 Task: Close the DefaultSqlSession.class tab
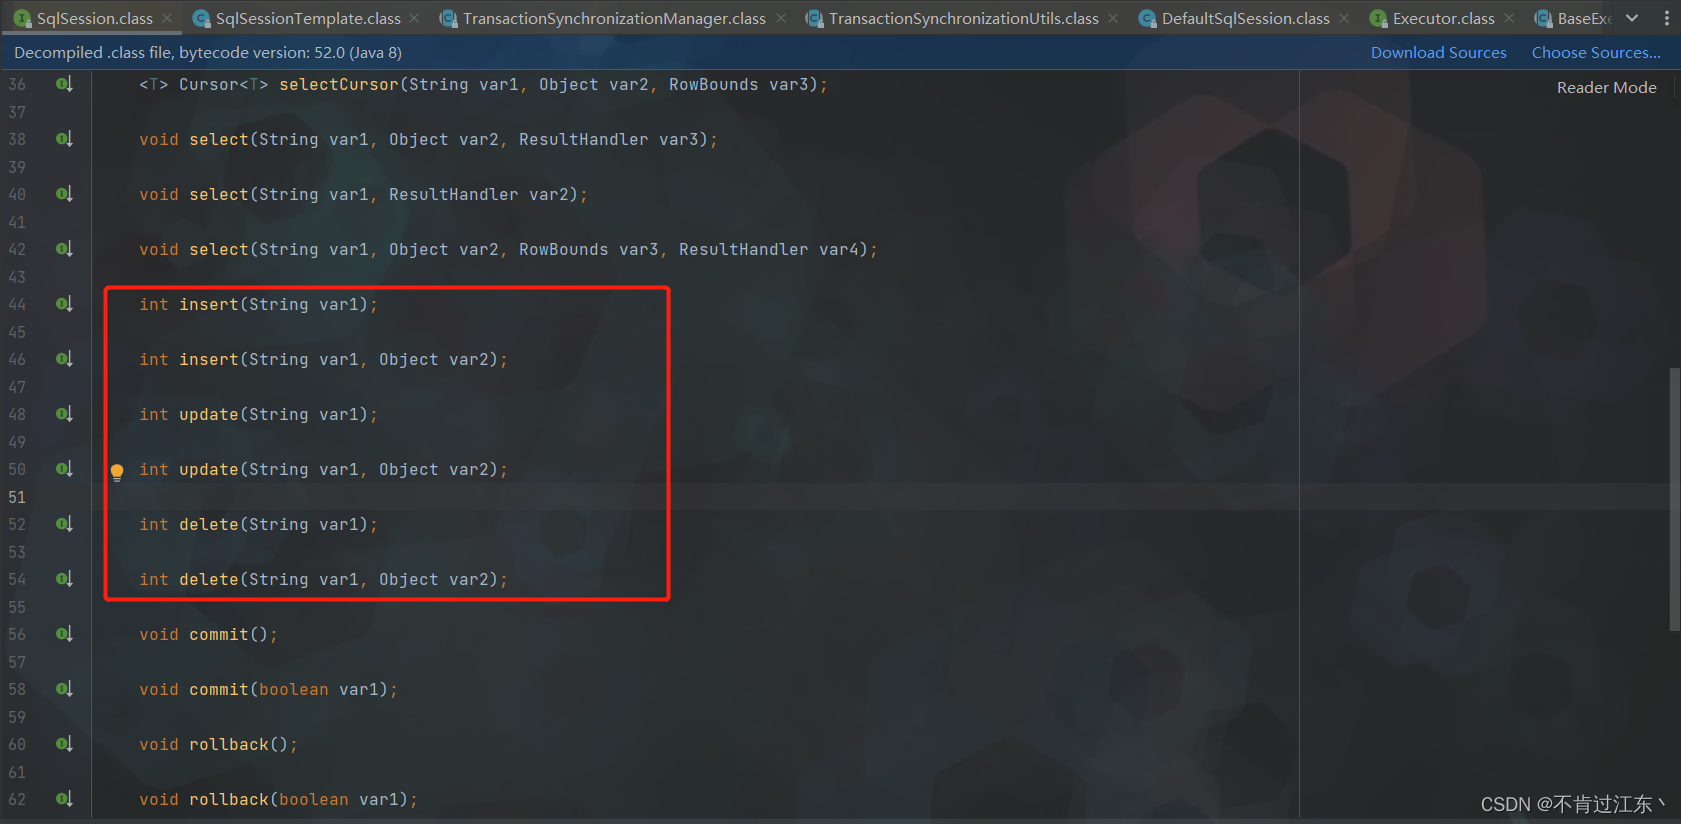tap(1344, 18)
